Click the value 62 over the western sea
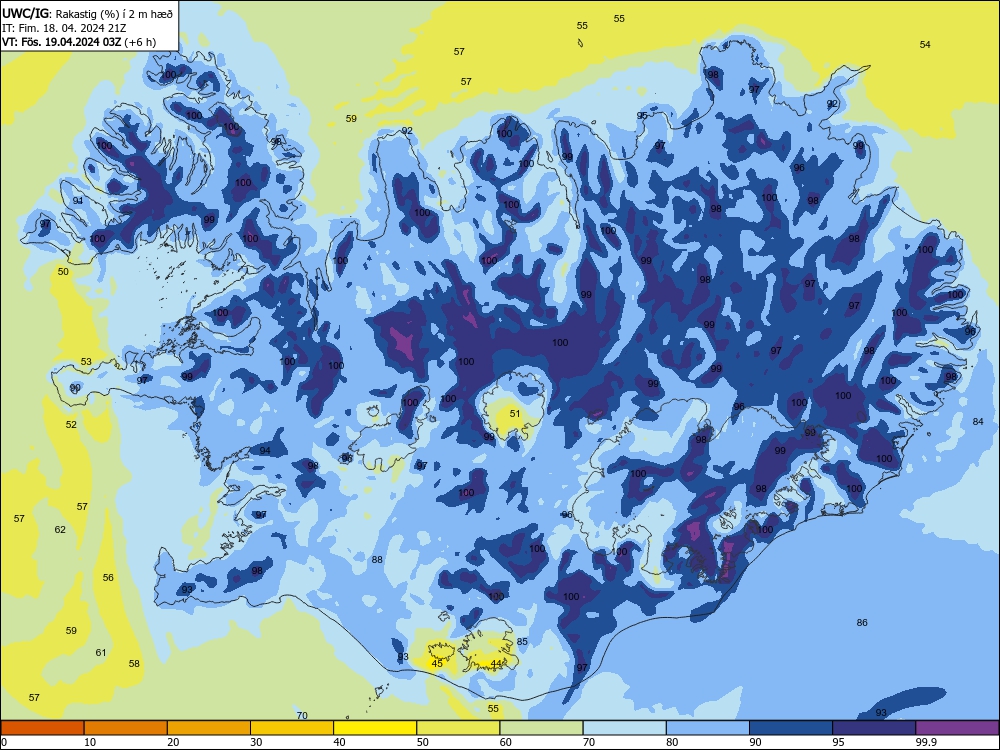The image size is (1000, 750). pos(60,529)
